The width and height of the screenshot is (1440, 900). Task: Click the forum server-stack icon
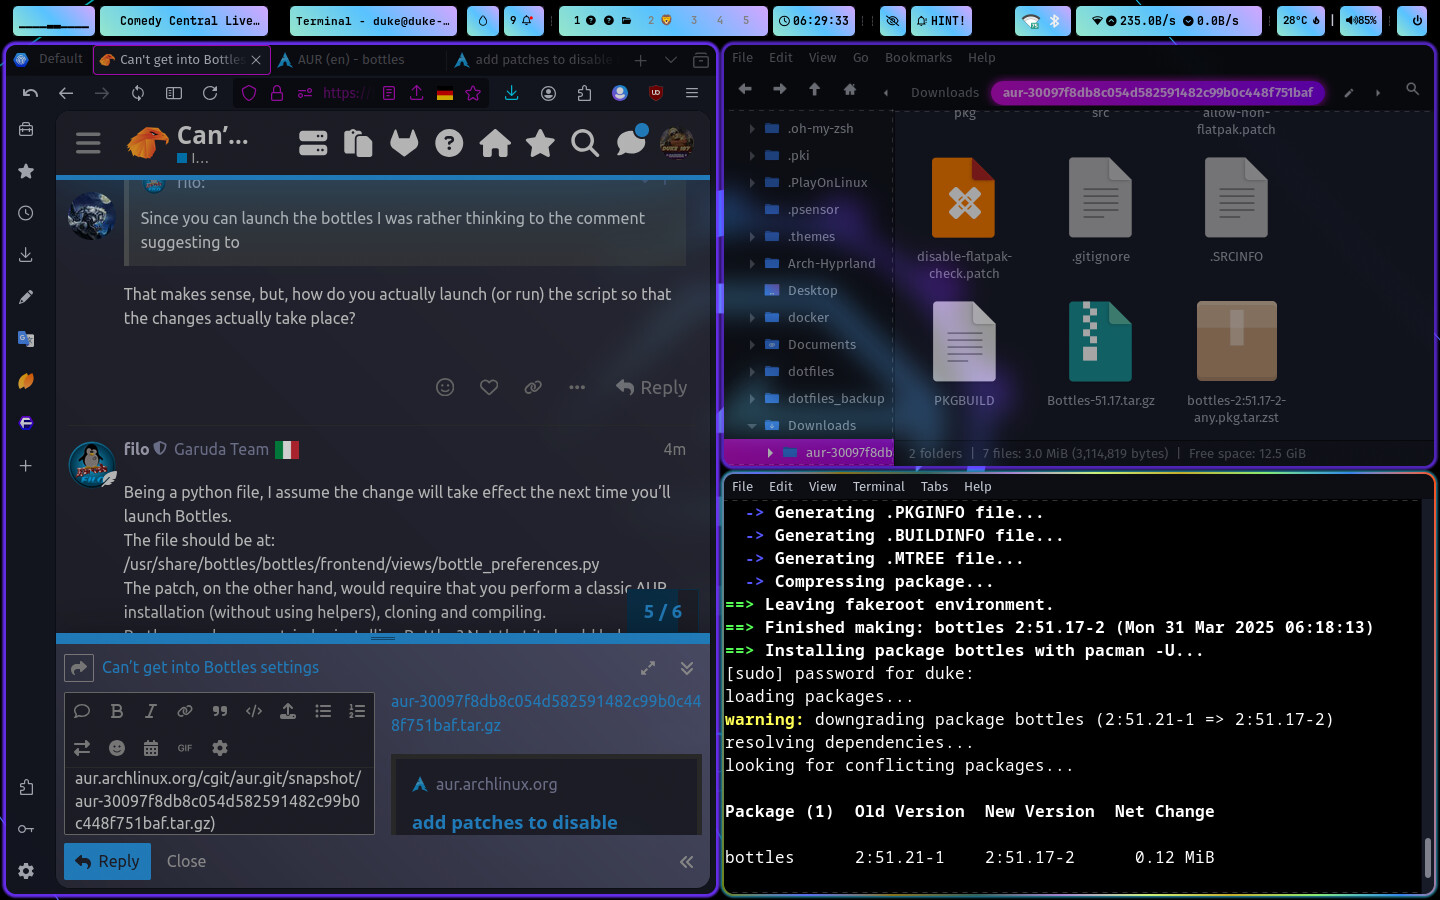point(313,143)
